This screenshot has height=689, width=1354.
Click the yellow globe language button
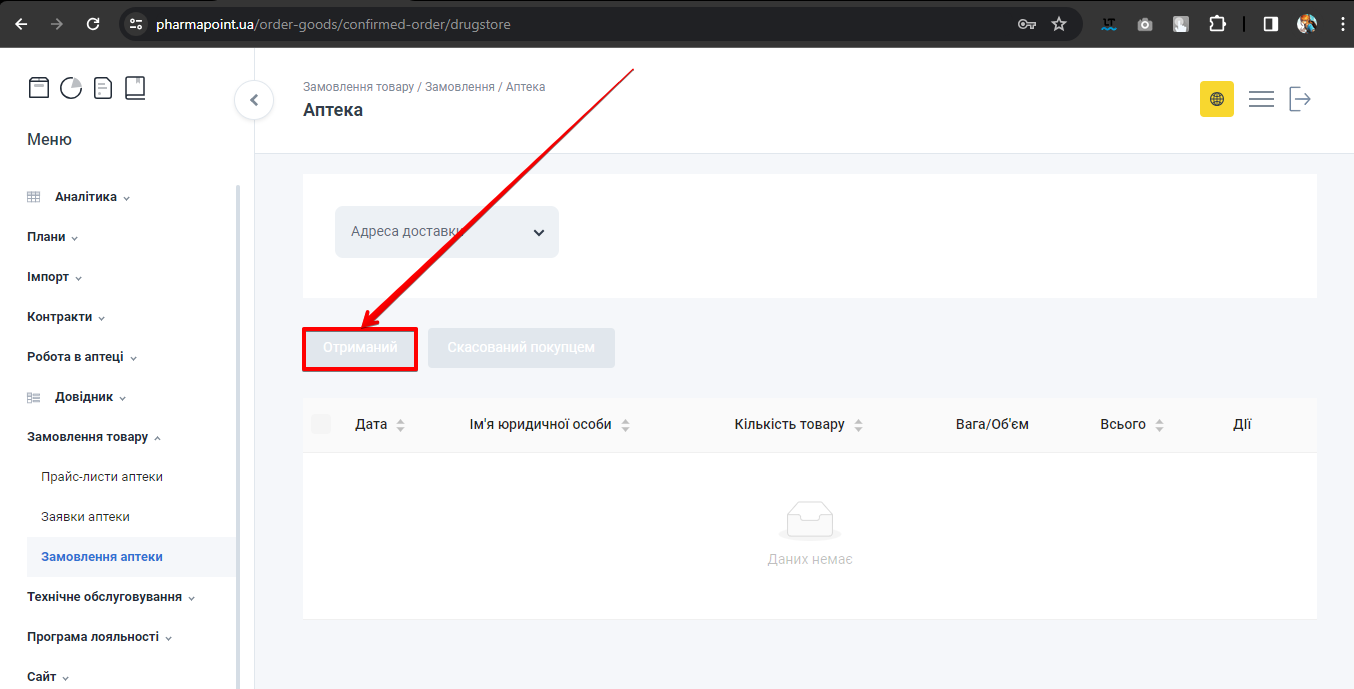(1216, 99)
